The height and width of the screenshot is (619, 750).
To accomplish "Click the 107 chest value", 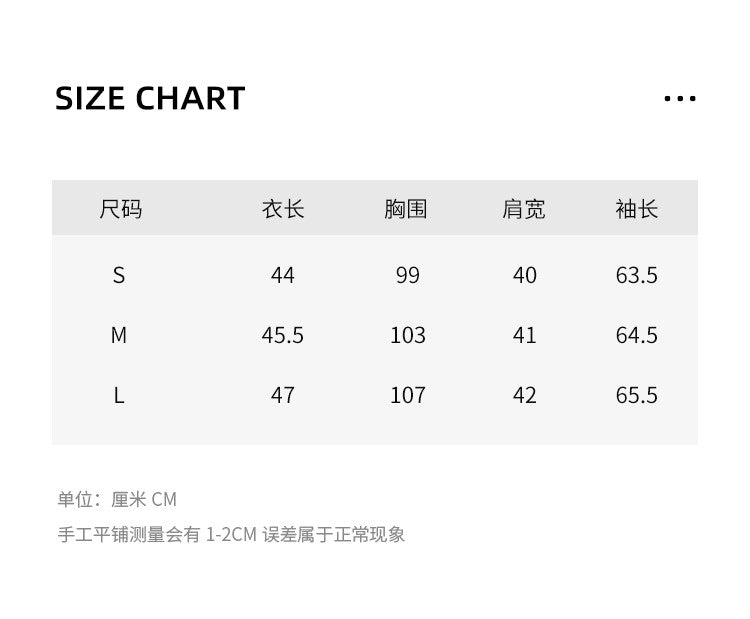I will (407, 395).
